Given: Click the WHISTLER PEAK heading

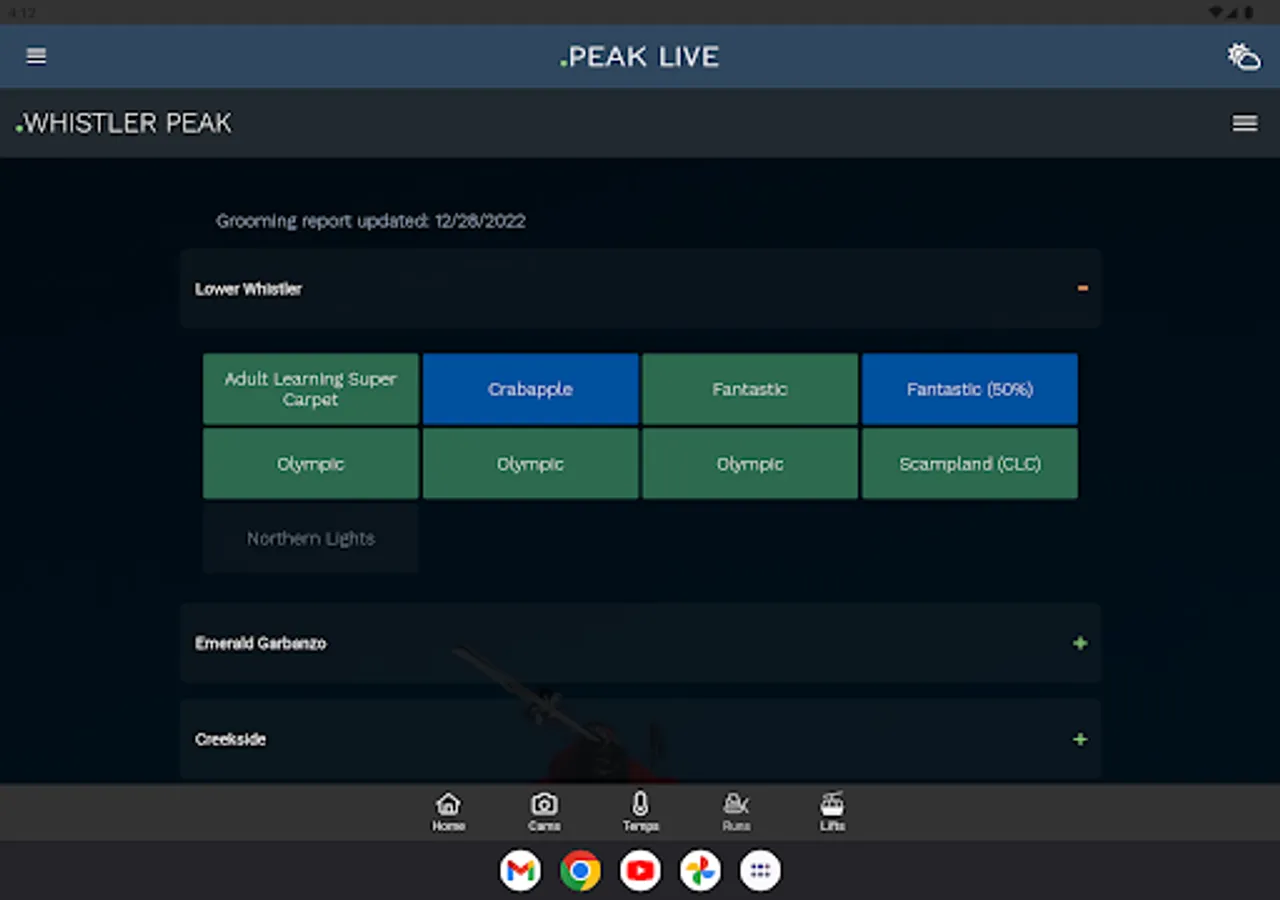Looking at the screenshot, I should tap(124, 123).
